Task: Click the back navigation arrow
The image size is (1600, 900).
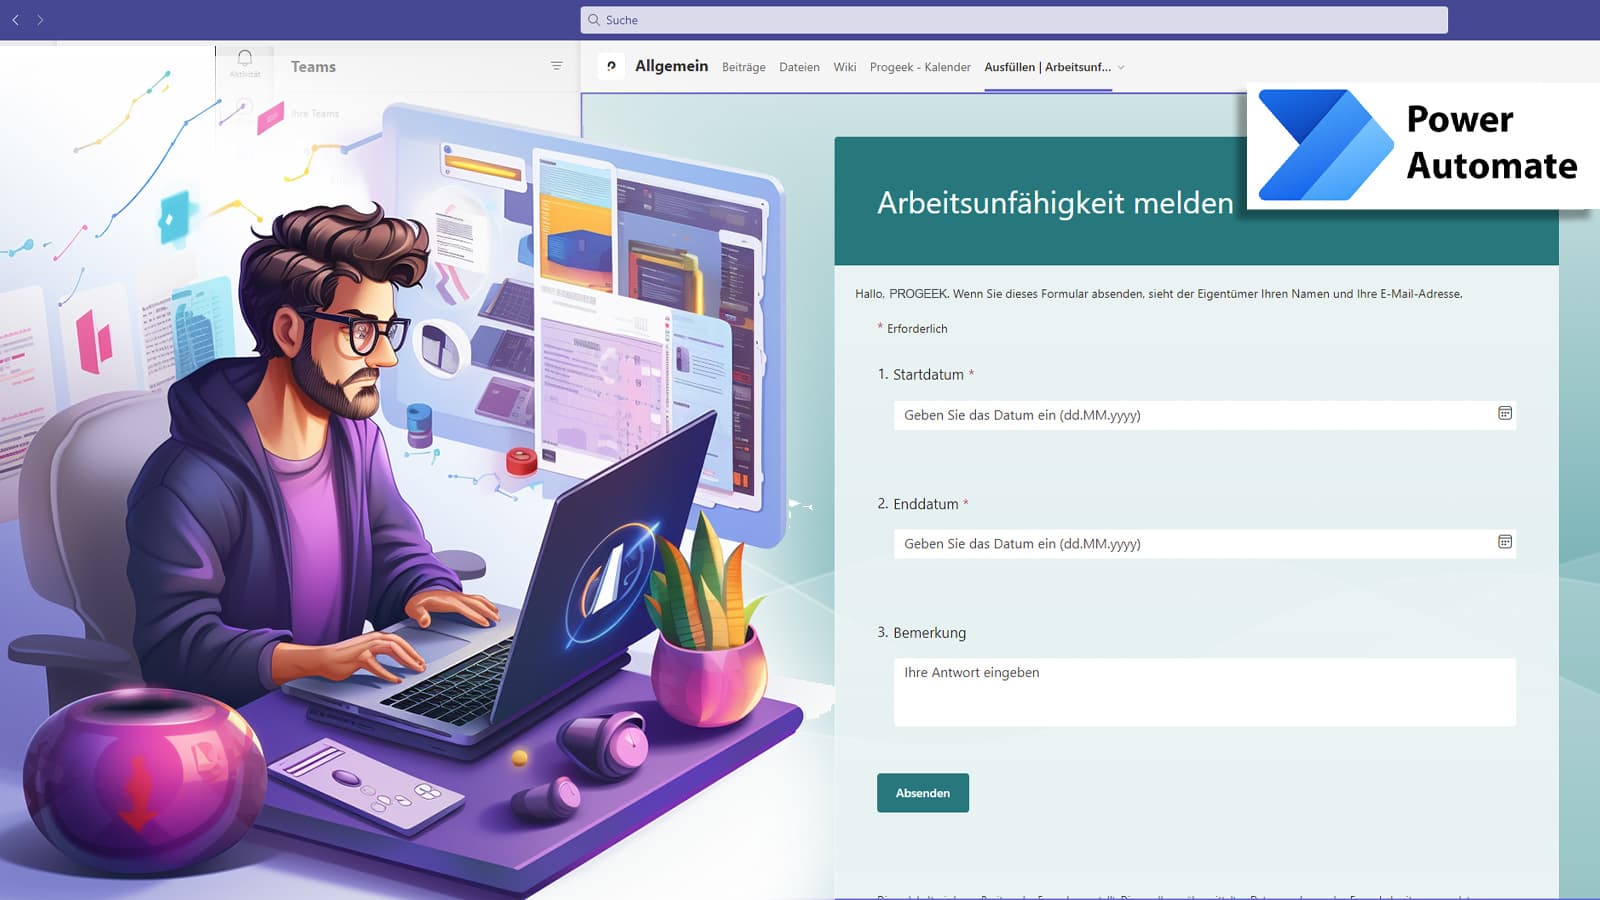Action: pos(16,20)
